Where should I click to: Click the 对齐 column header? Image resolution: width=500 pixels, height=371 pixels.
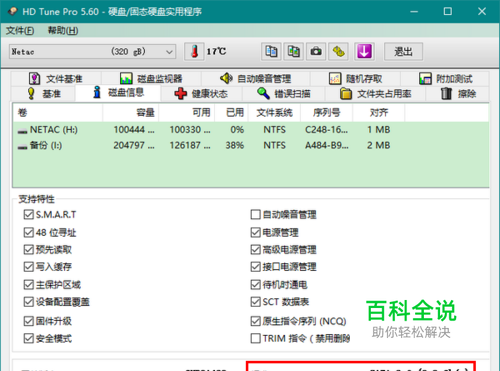tap(379, 112)
